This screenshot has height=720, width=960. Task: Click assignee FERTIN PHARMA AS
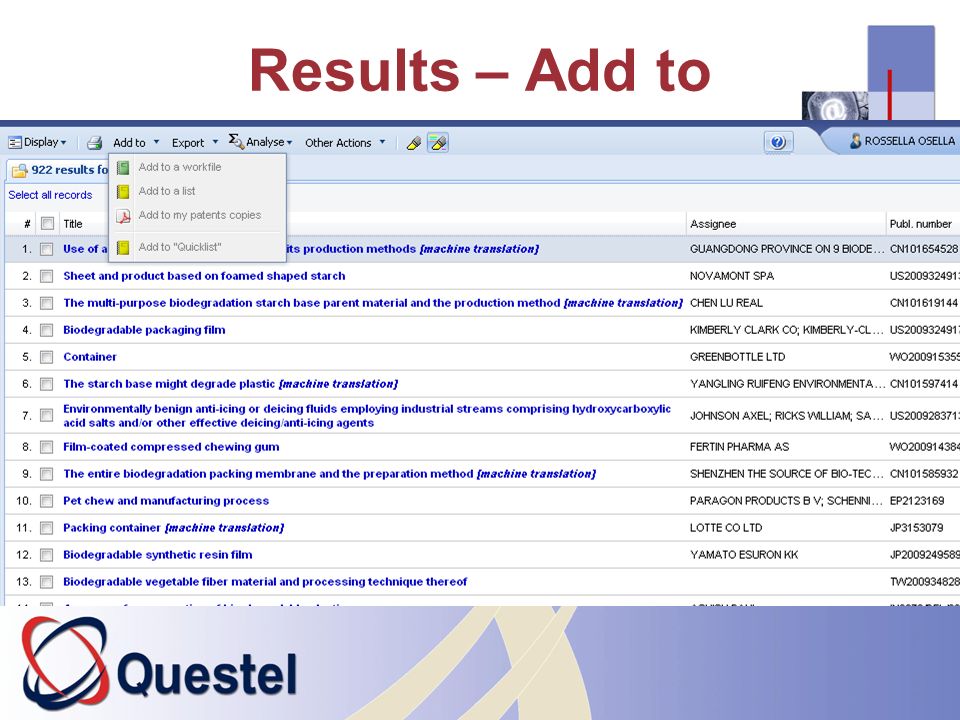click(739, 447)
